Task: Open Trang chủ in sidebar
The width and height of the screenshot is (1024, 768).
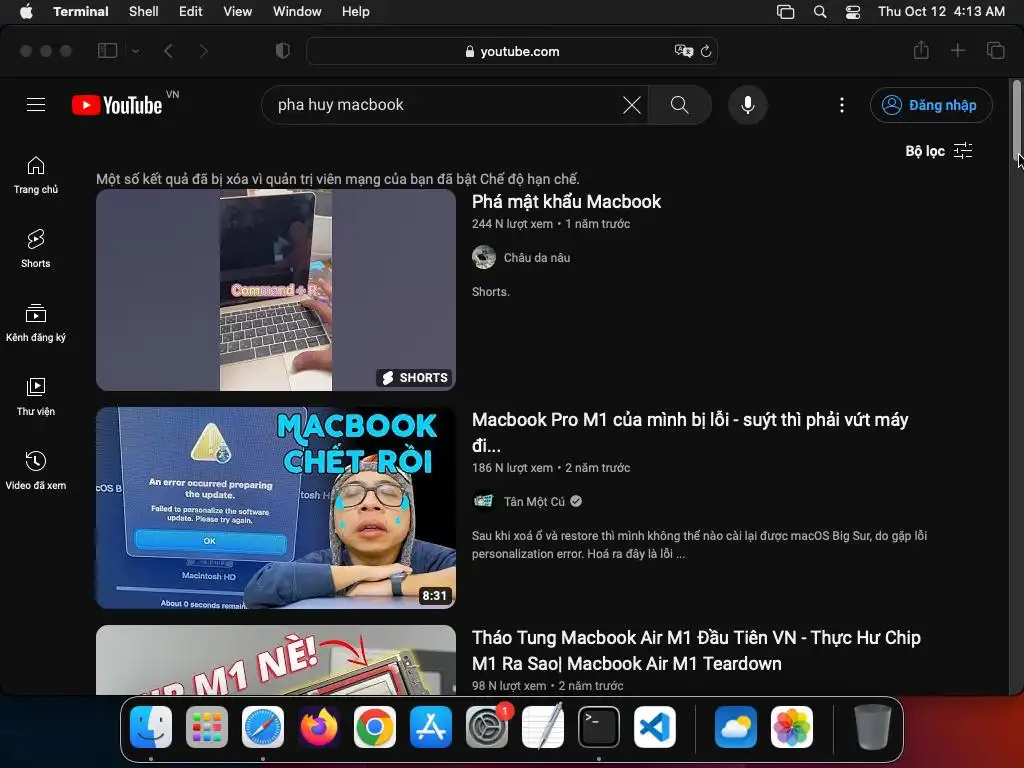Action: point(36,176)
